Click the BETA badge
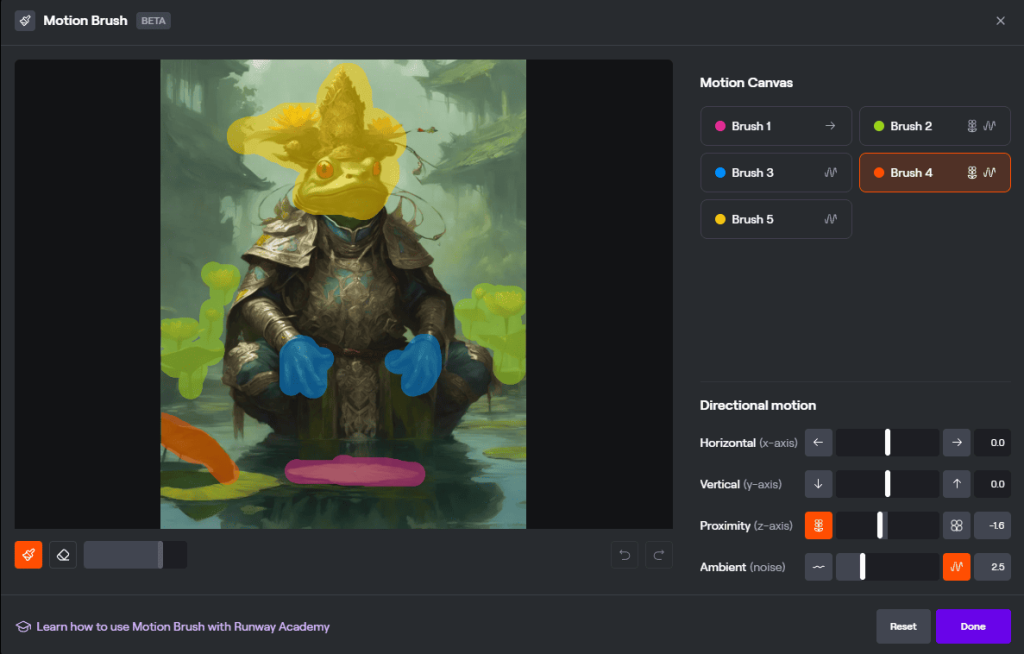 [153, 21]
